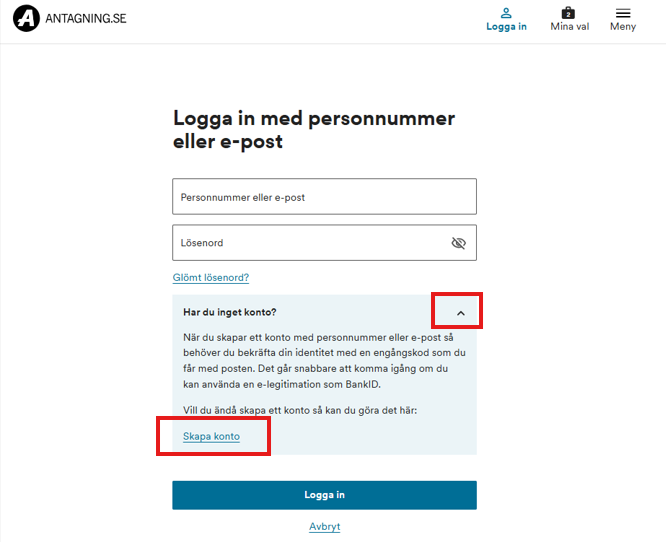Select the 'Logga in' label in header
Image resolution: width=666 pixels, height=542 pixels.
pyautogui.click(x=506, y=27)
